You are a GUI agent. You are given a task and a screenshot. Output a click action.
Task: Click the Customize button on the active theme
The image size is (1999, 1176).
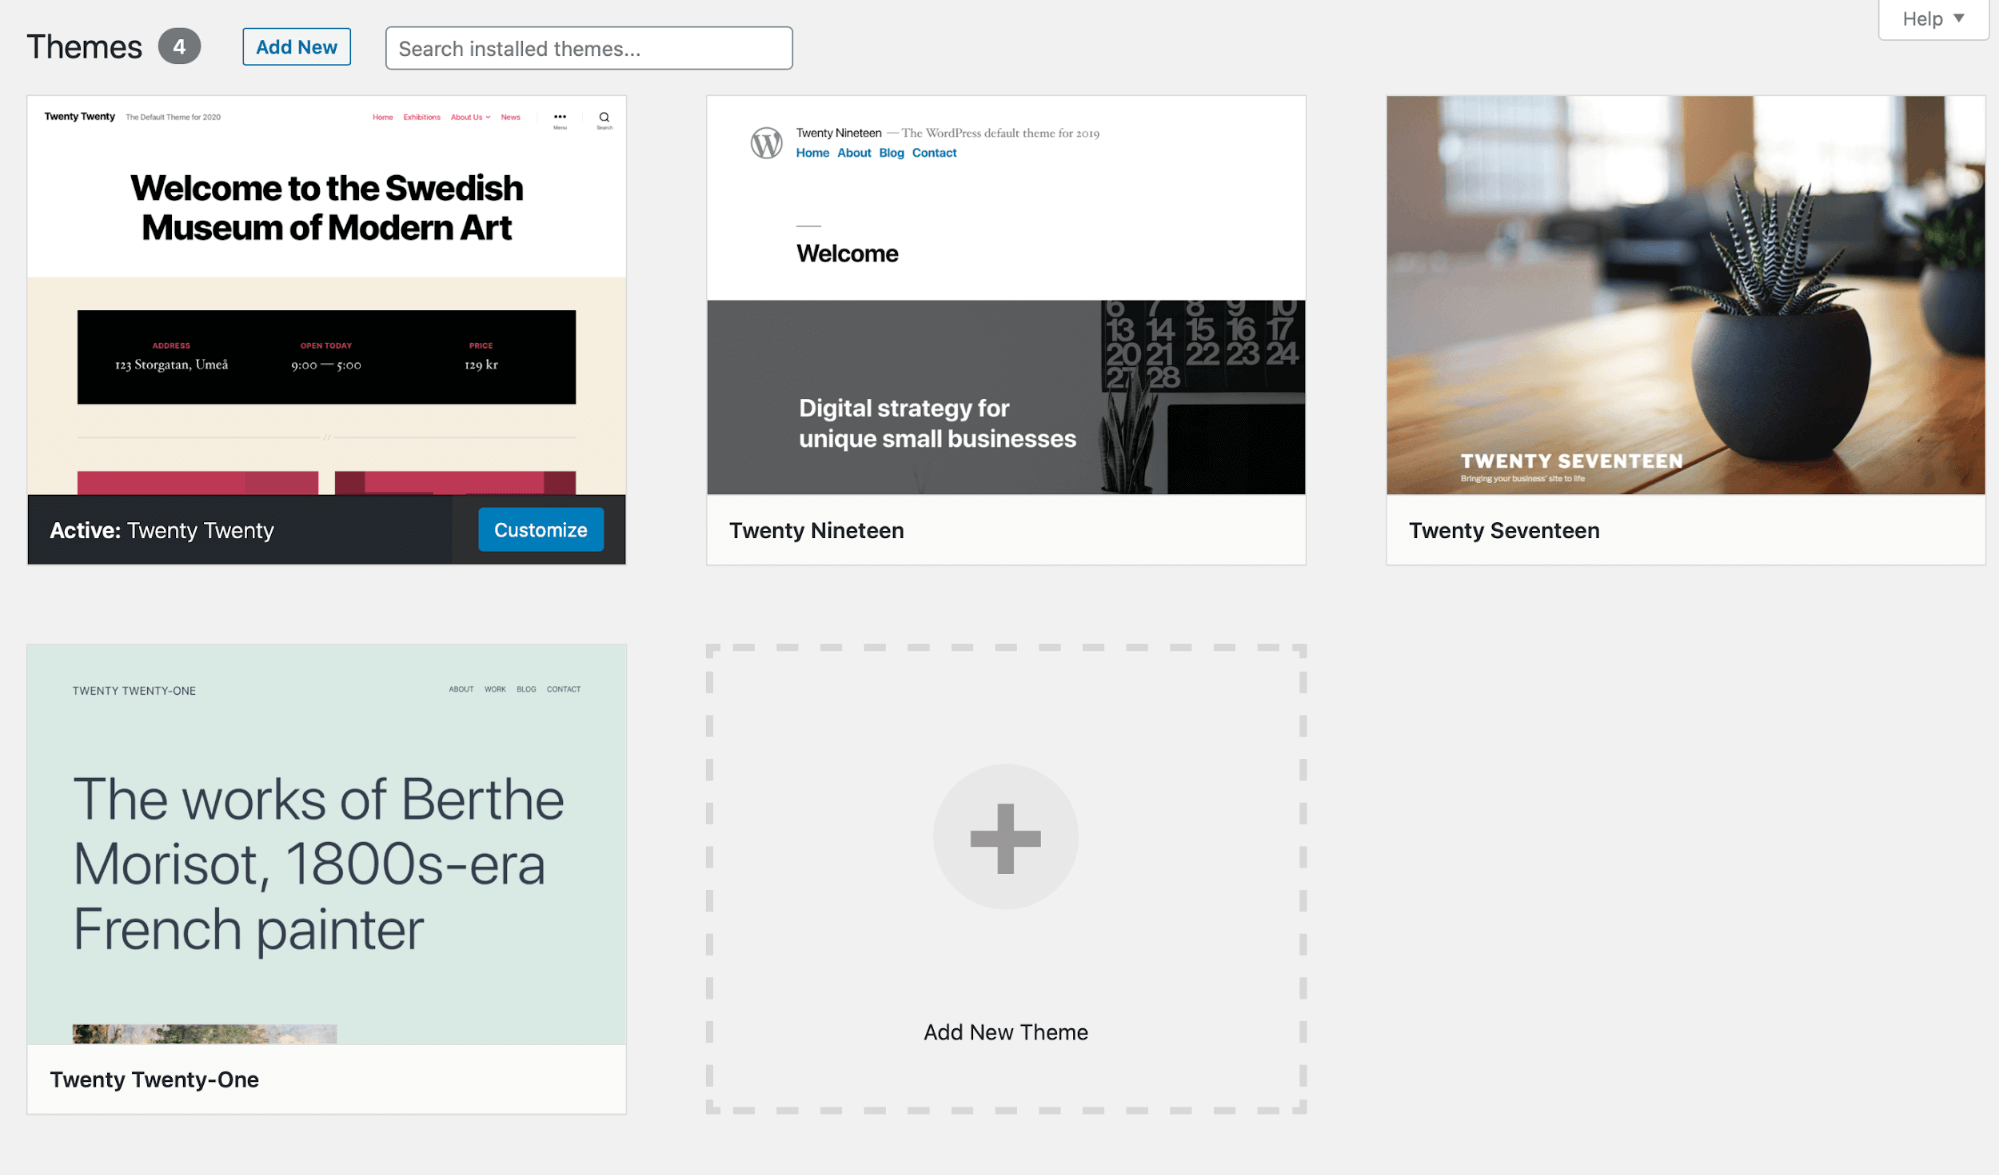pos(540,530)
